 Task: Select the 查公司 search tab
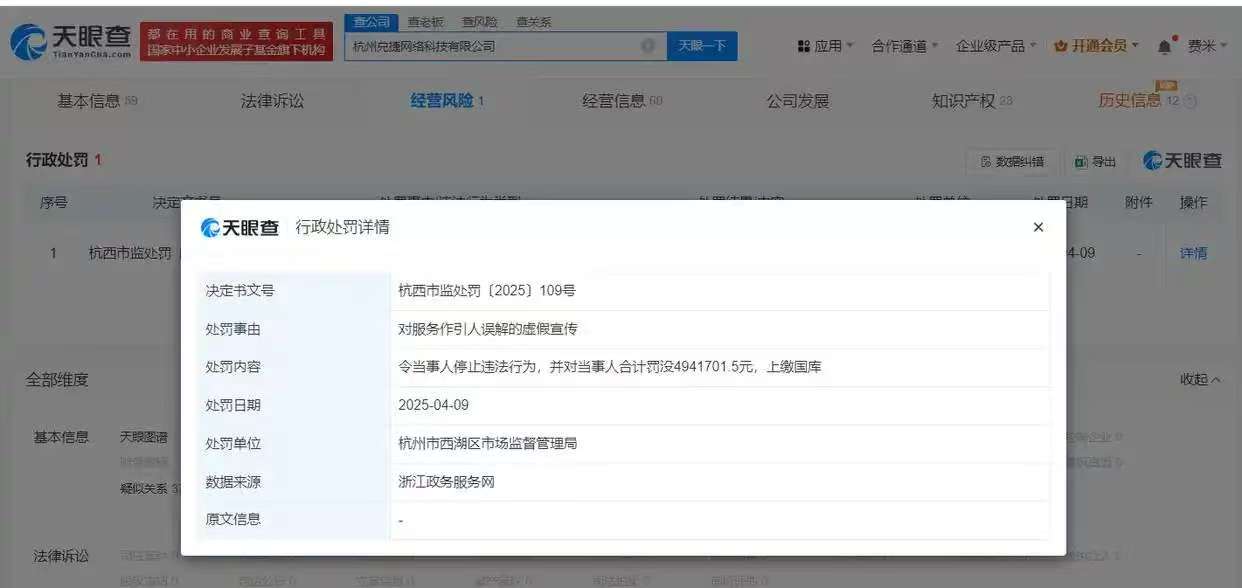click(x=372, y=22)
